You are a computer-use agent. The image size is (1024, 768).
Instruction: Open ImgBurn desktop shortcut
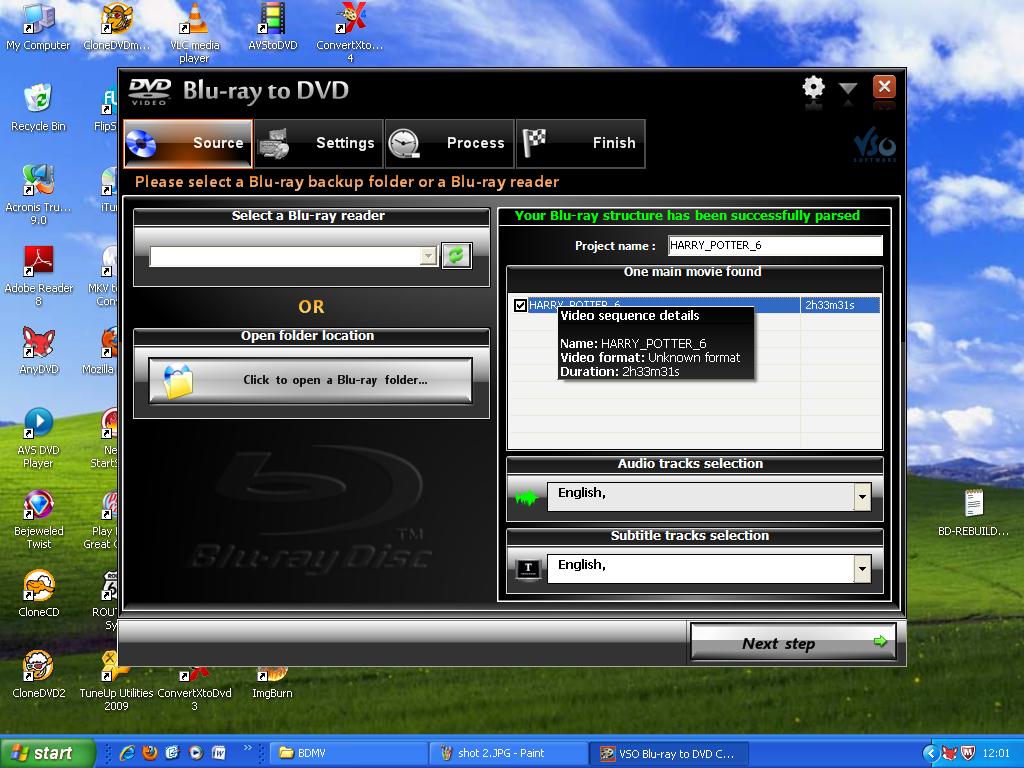[x=272, y=680]
